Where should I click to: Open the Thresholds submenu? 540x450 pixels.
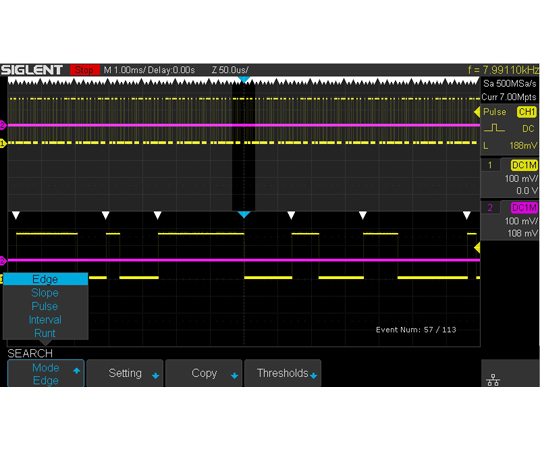point(283,373)
